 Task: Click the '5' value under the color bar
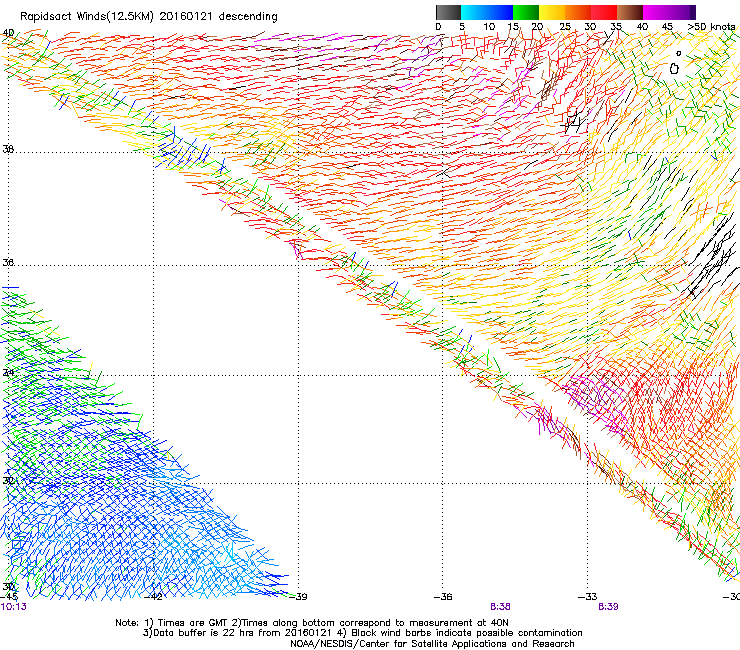(x=462, y=26)
